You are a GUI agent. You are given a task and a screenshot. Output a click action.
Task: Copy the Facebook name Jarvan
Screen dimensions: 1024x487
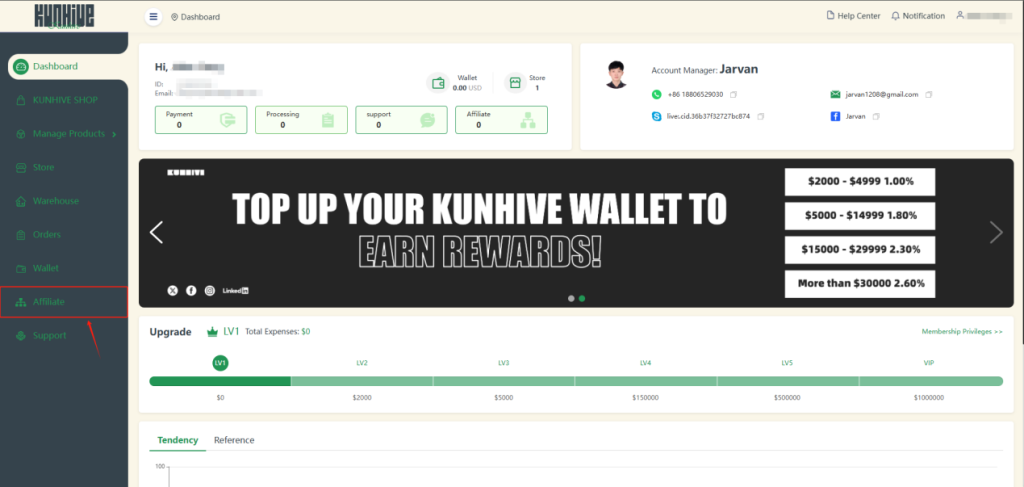coord(876,116)
